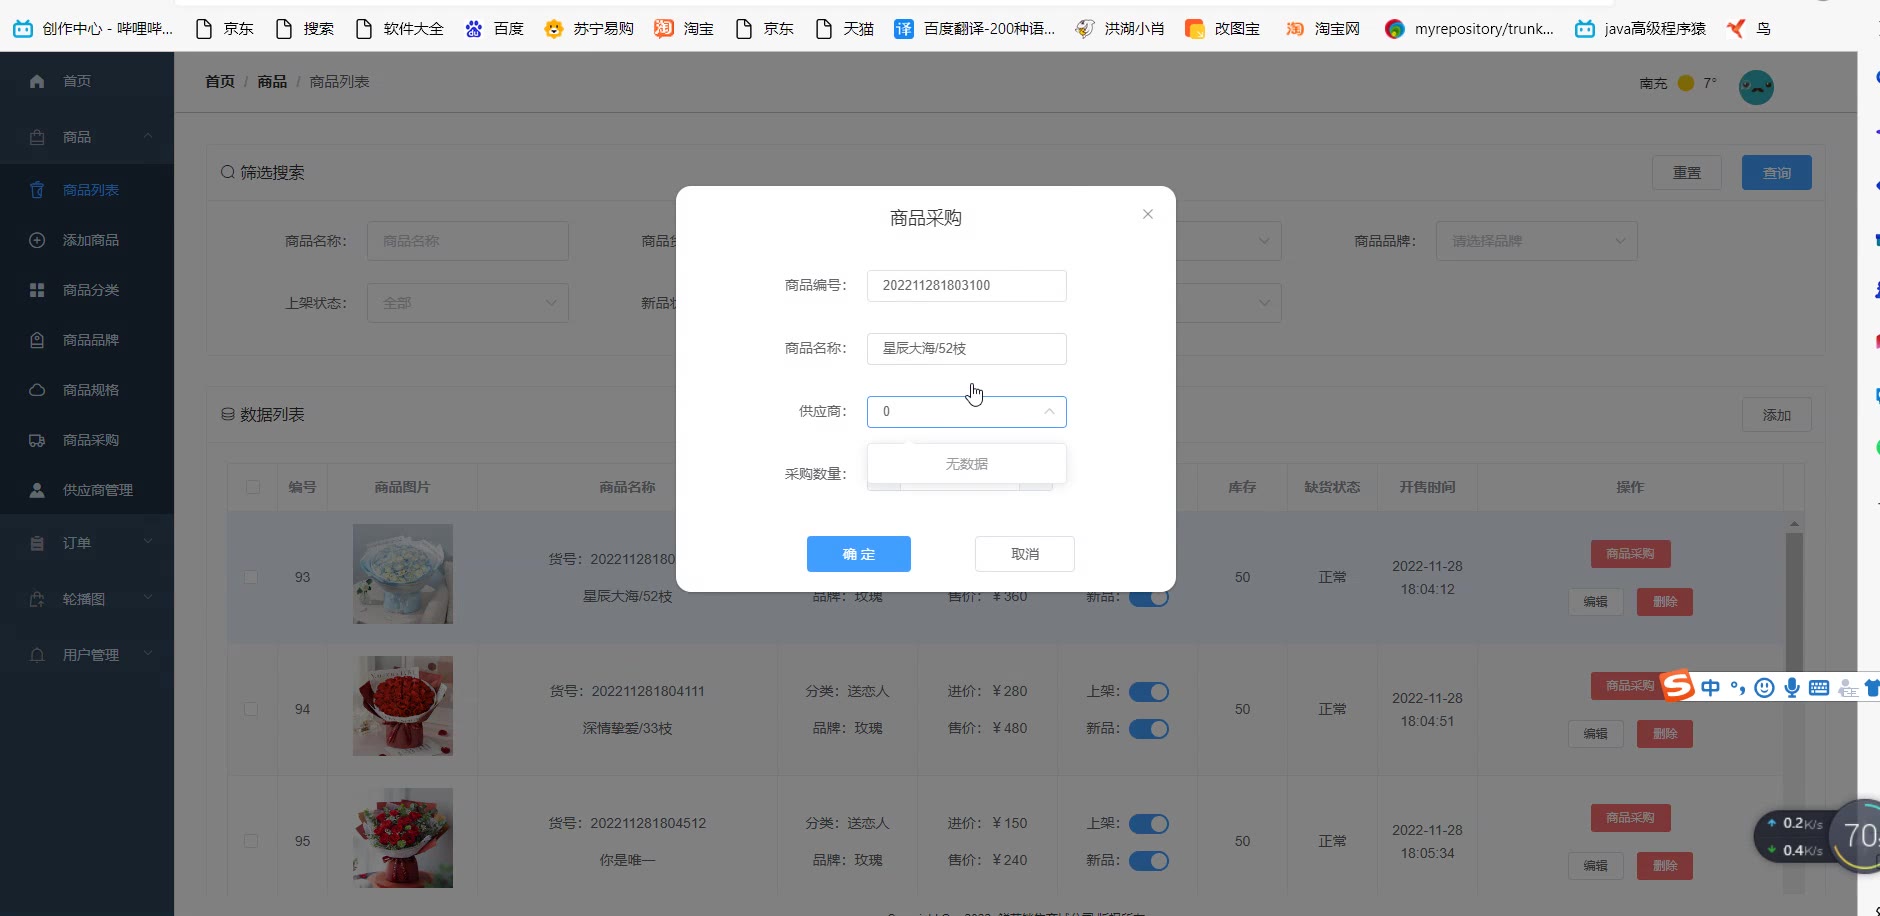Select the 商品品牌 sidebar menu item
This screenshot has width=1880, height=916.
click(x=87, y=340)
